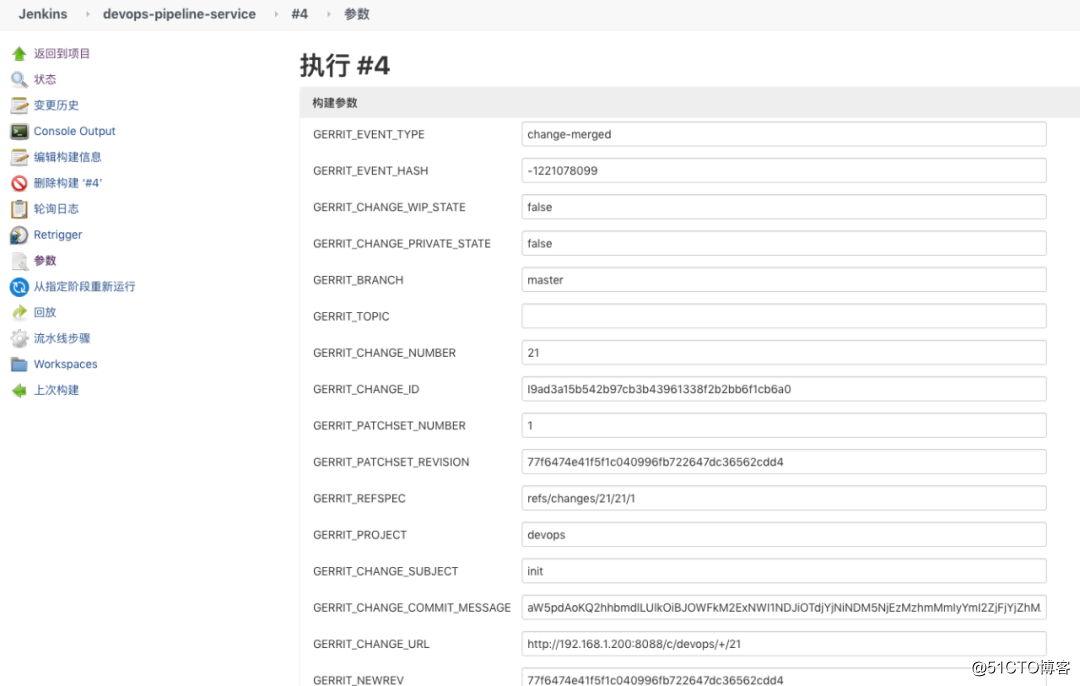Viewport: 1080px width, 686px height.
Task: Click the blue restart from stage icon
Action: pyautogui.click(x=19, y=287)
